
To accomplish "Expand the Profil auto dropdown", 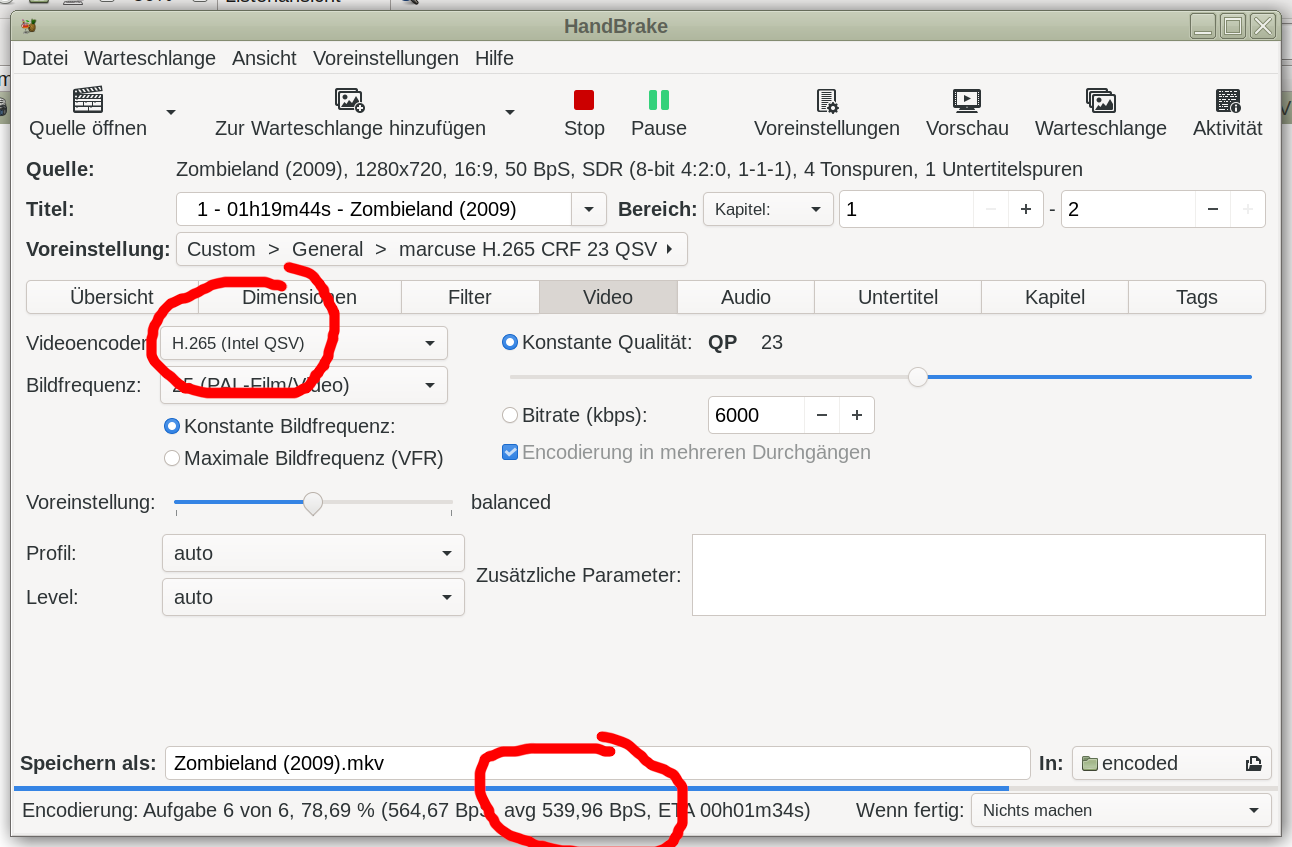I will pyautogui.click(x=313, y=553).
